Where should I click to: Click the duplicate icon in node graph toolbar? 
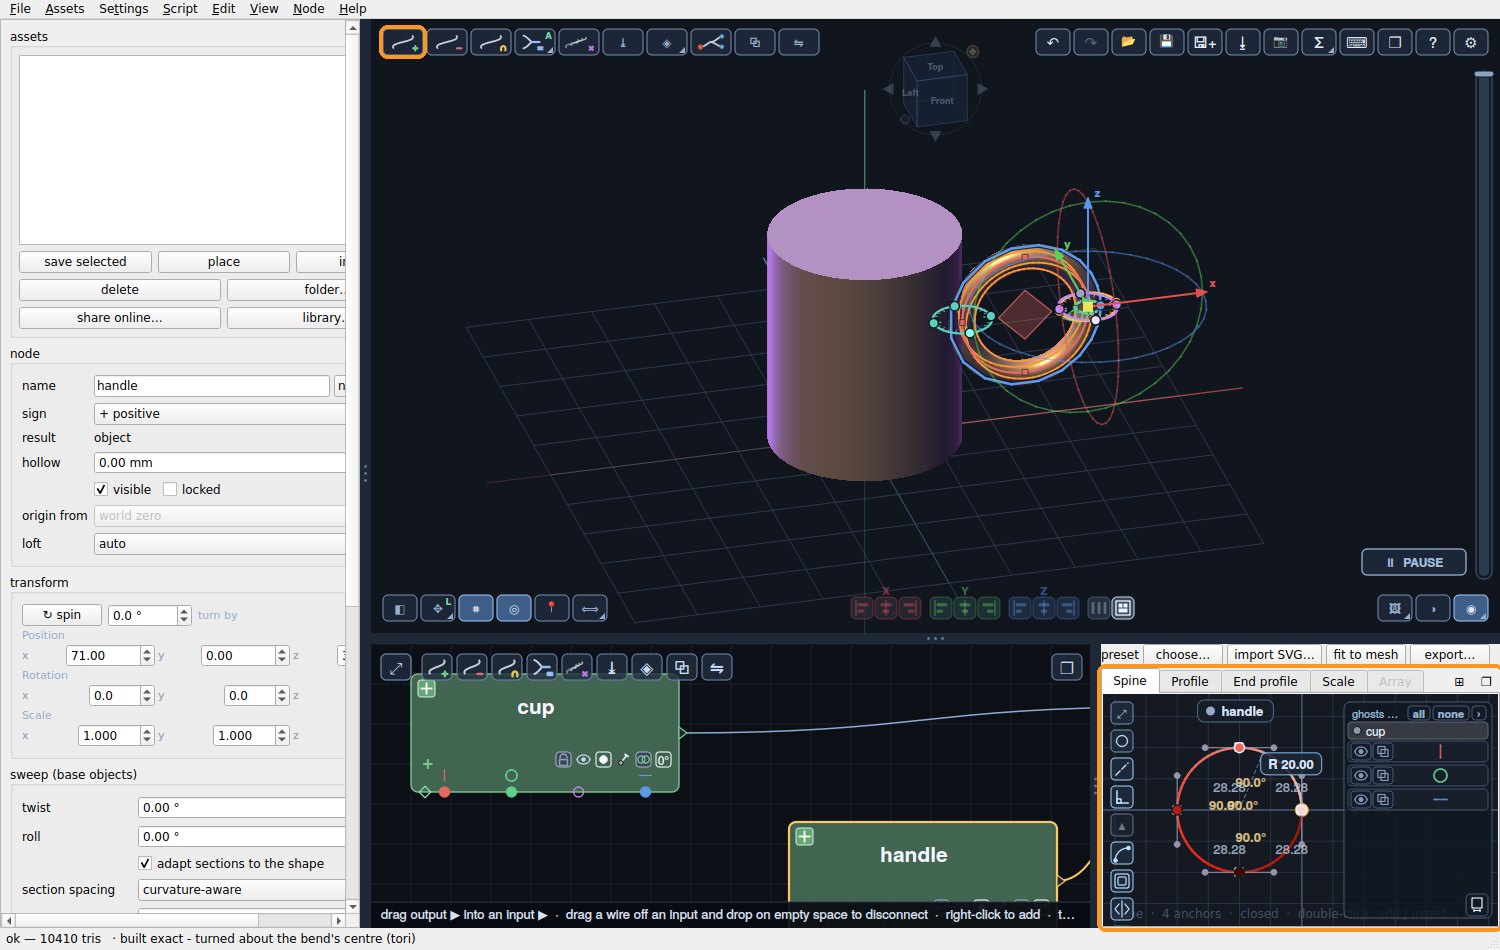(682, 667)
